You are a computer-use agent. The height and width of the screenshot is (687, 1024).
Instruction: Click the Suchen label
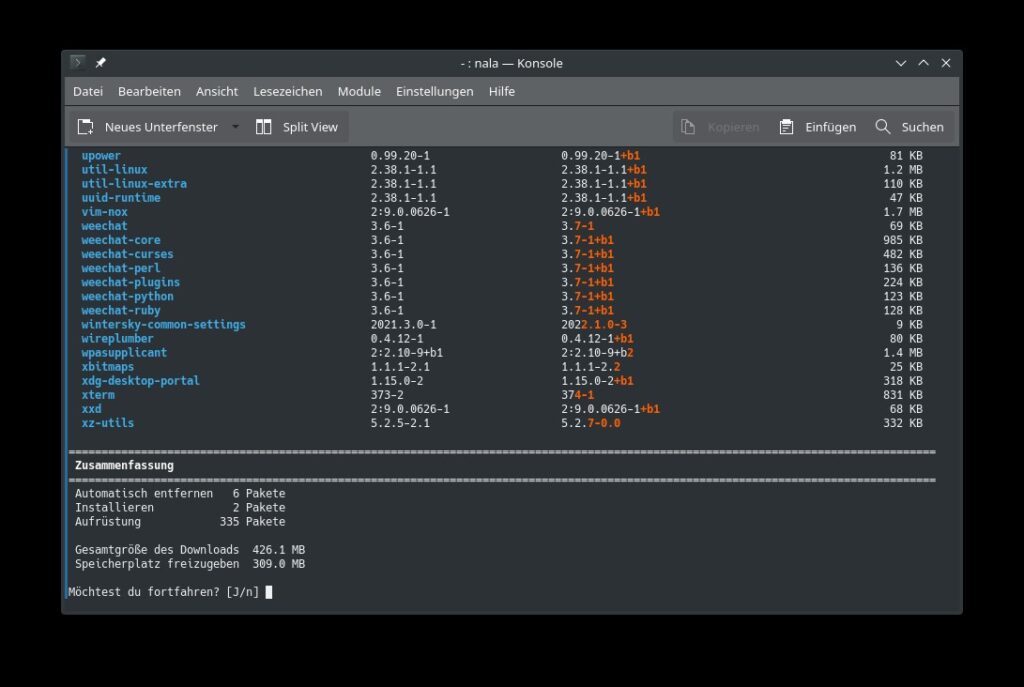(x=923, y=127)
